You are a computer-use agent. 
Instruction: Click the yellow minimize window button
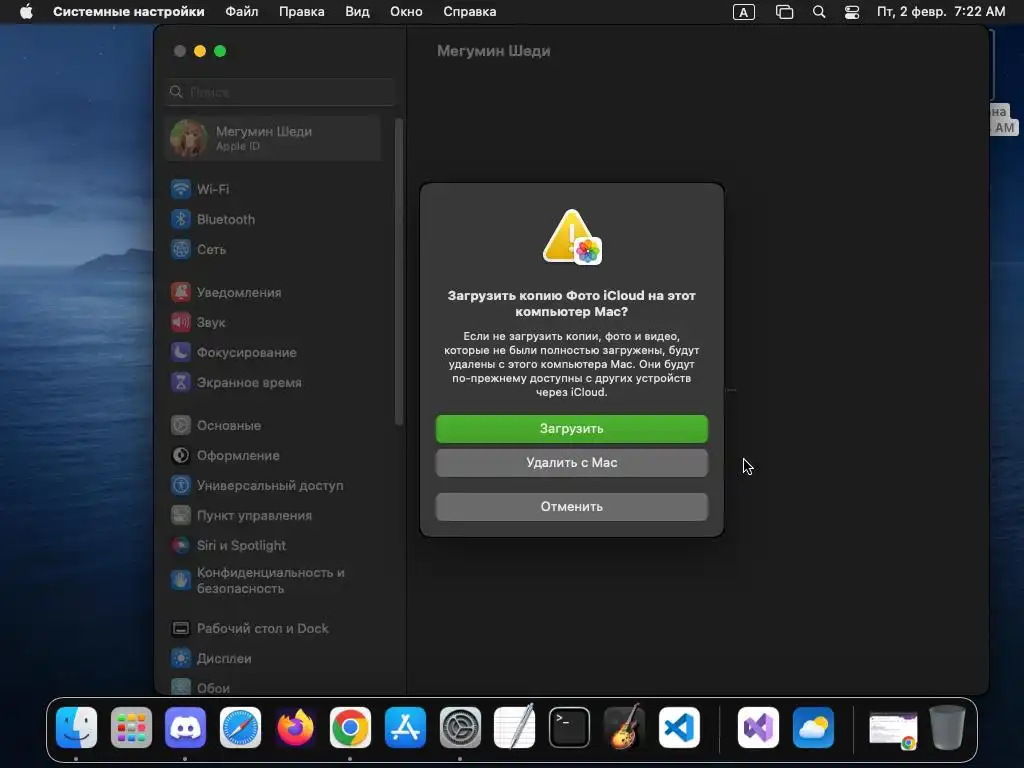pos(200,51)
